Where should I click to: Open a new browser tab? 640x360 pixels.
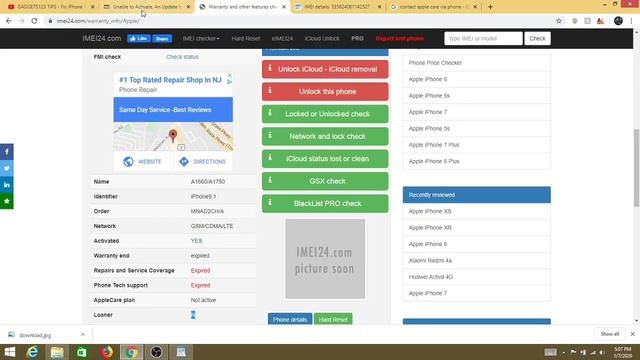point(490,7)
